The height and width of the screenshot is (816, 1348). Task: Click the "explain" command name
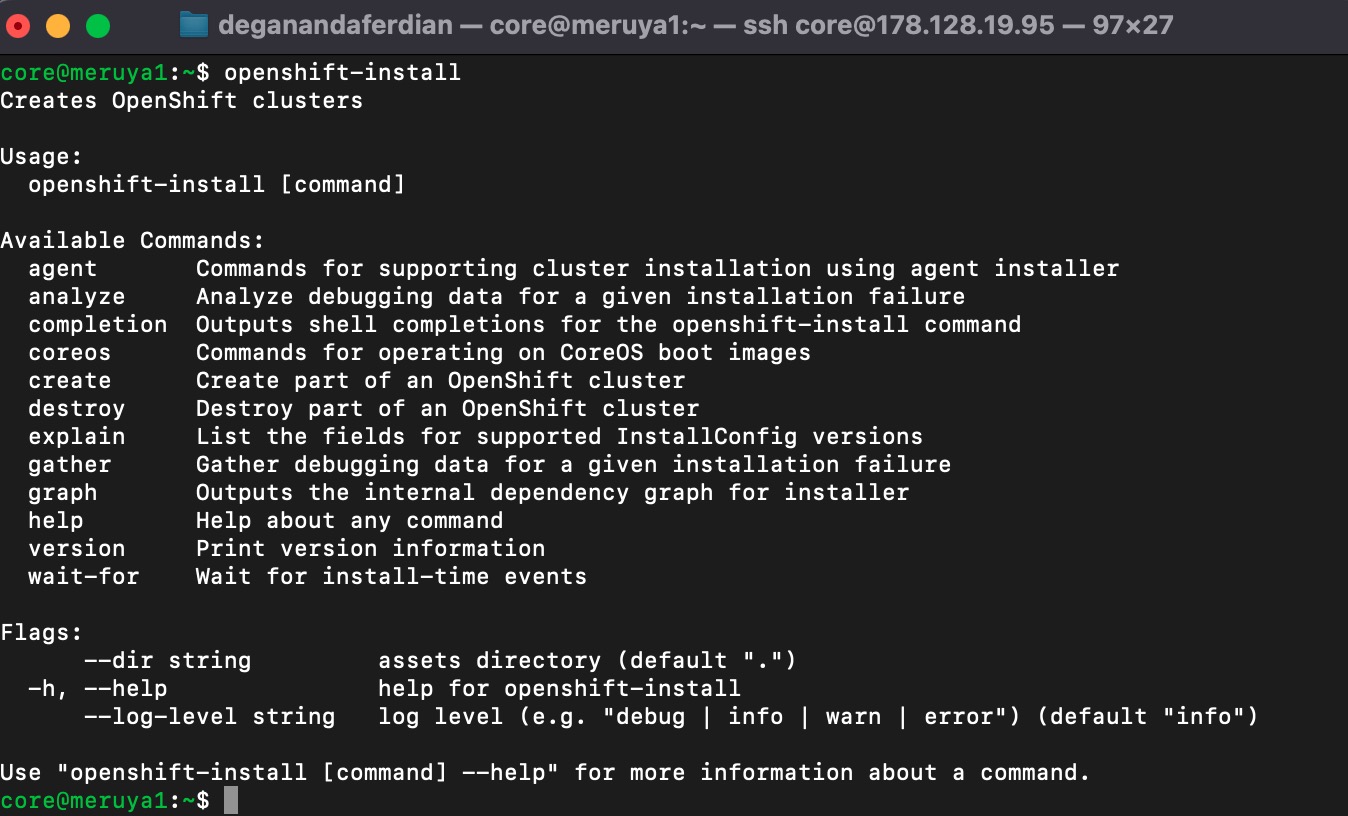(x=76, y=436)
